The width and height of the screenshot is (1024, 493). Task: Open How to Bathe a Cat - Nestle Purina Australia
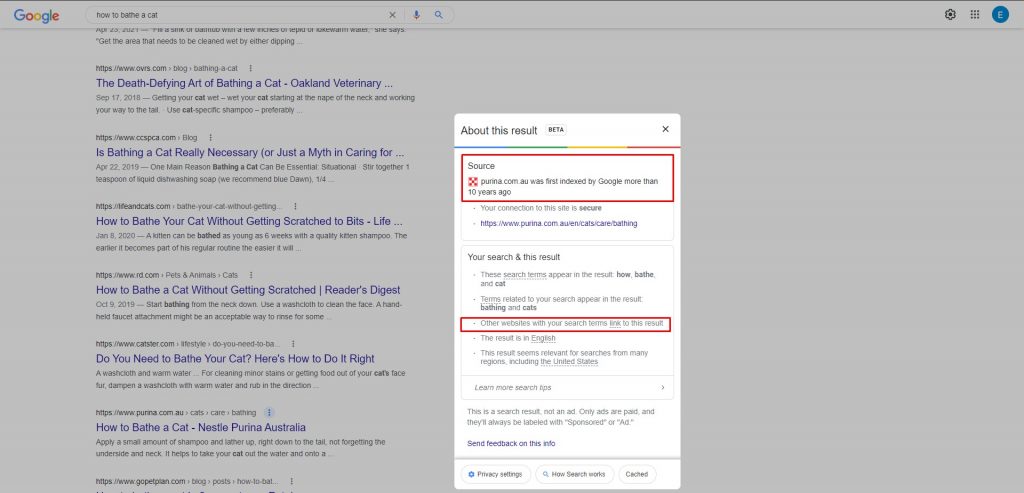pyautogui.click(x=200, y=428)
